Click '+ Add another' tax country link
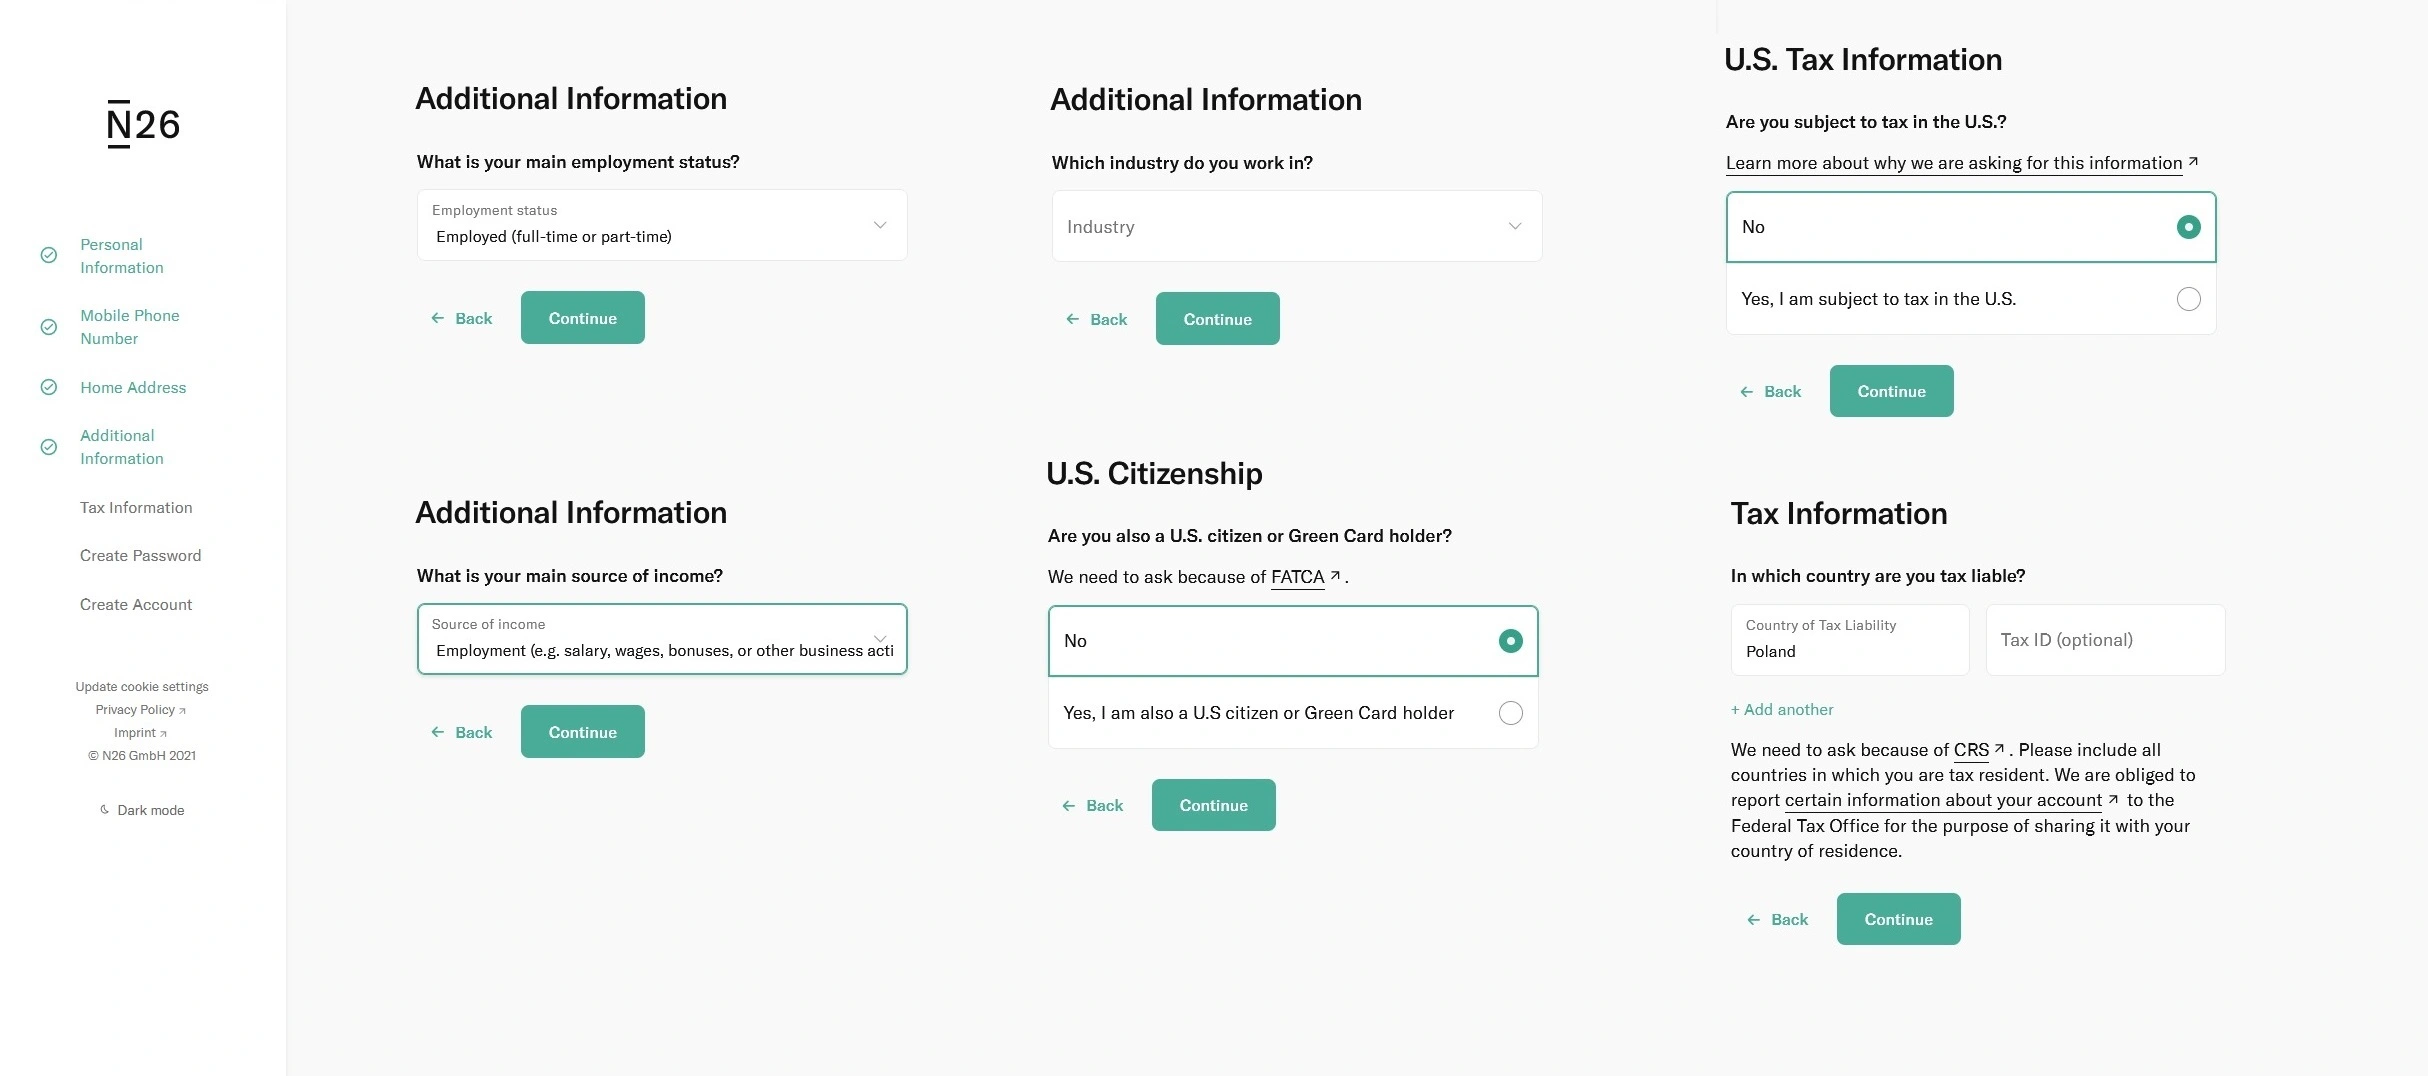2428x1076 pixels. [x=1781, y=709]
